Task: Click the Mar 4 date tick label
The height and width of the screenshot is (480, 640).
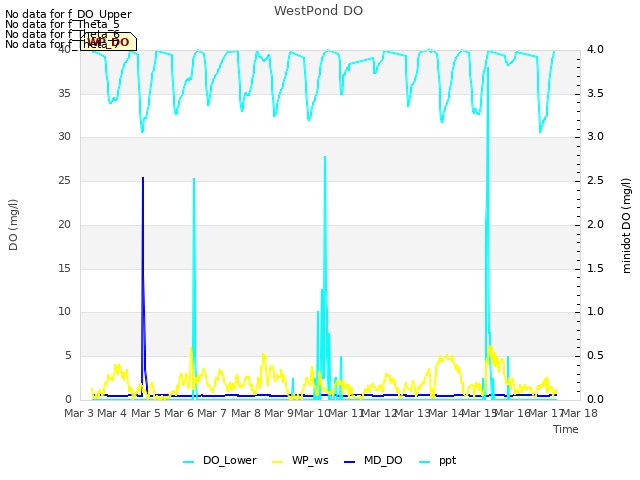Action: pyautogui.click(x=112, y=413)
